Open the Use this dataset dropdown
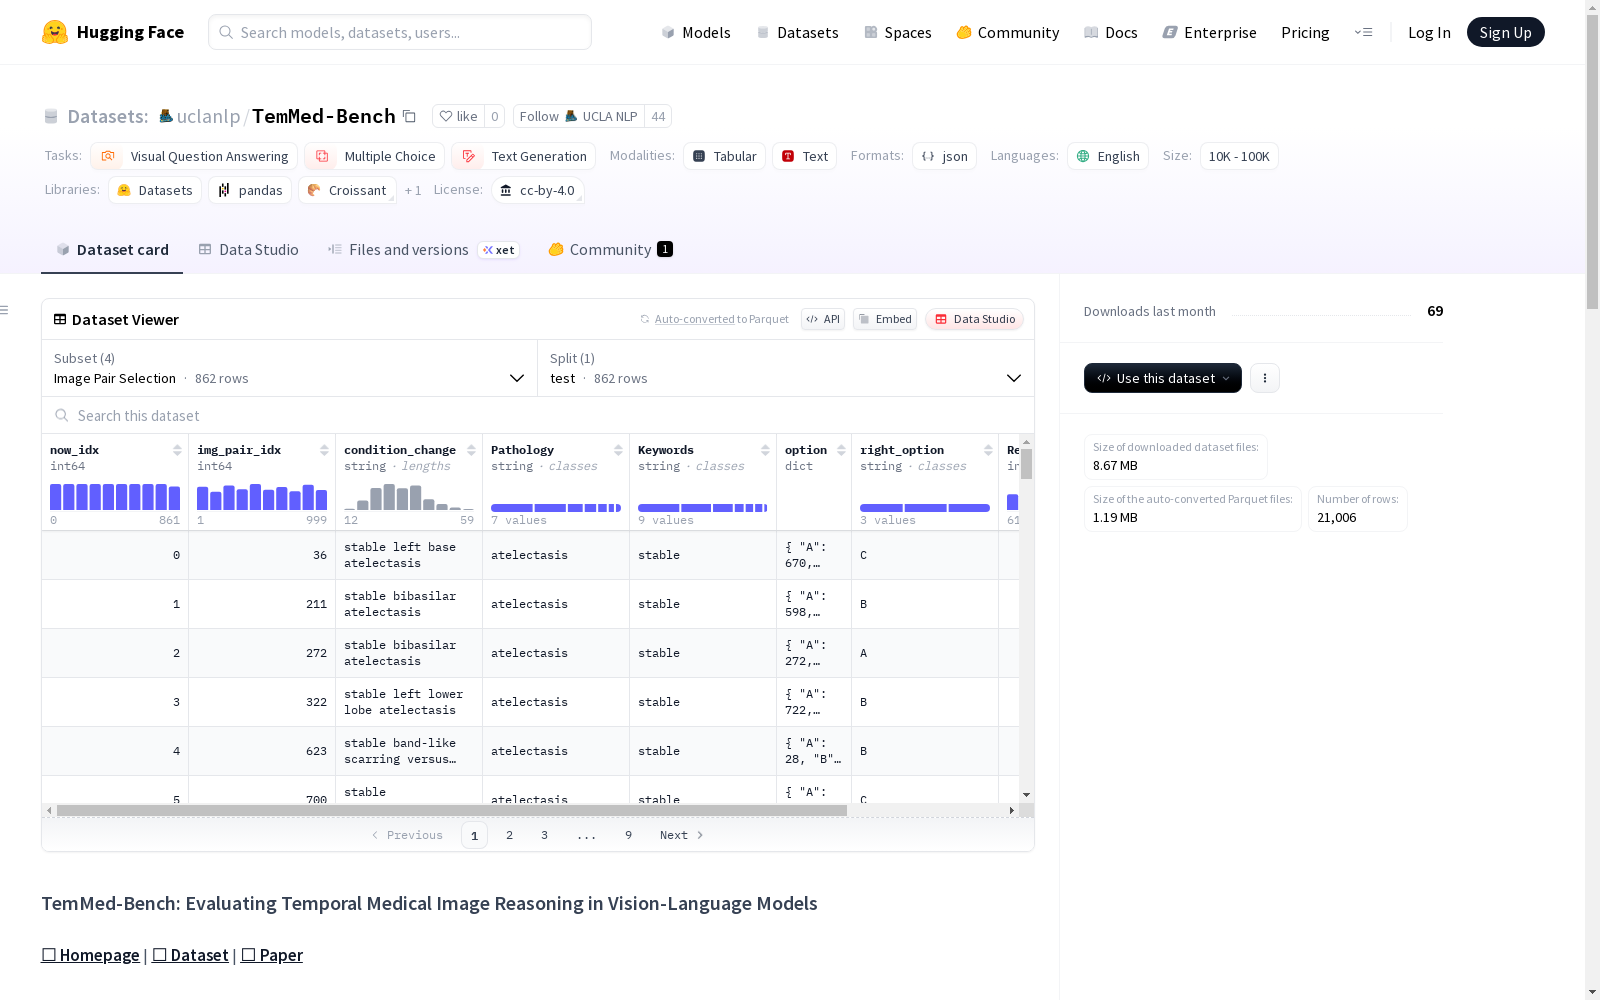Viewport: 1600px width, 1000px height. coord(1163,378)
